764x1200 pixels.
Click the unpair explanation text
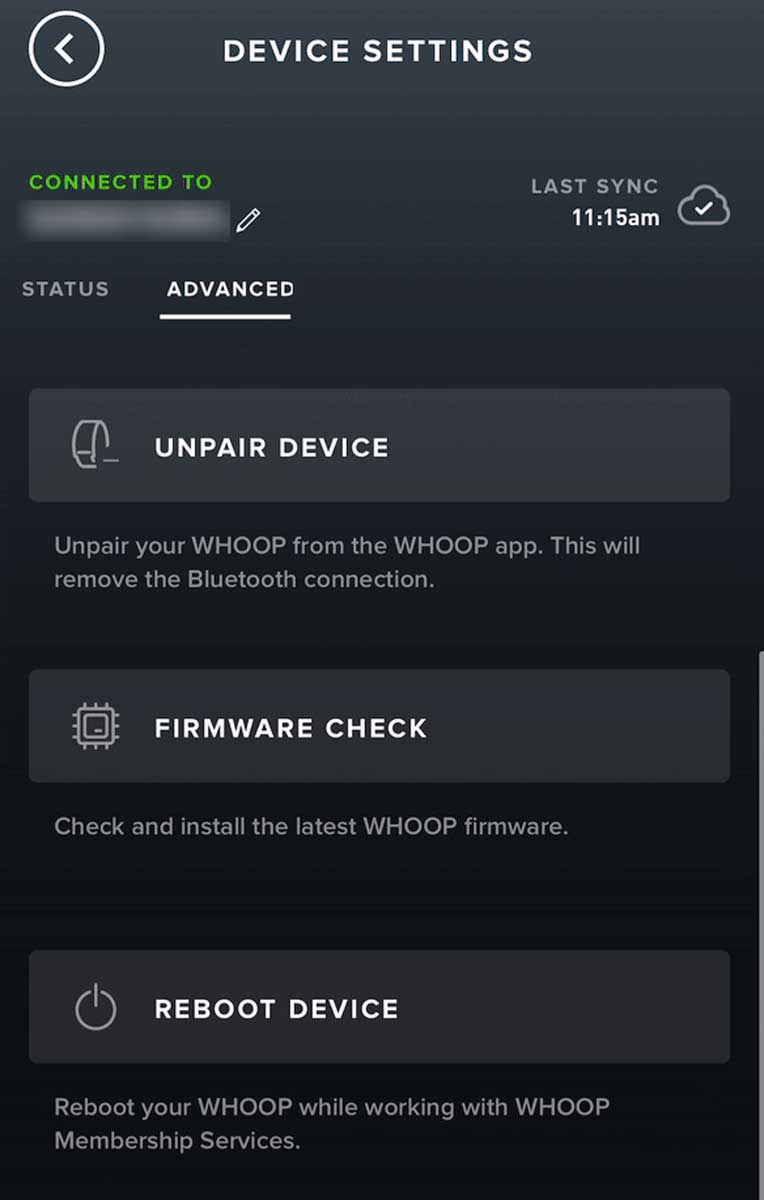click(x=347, y=562)
